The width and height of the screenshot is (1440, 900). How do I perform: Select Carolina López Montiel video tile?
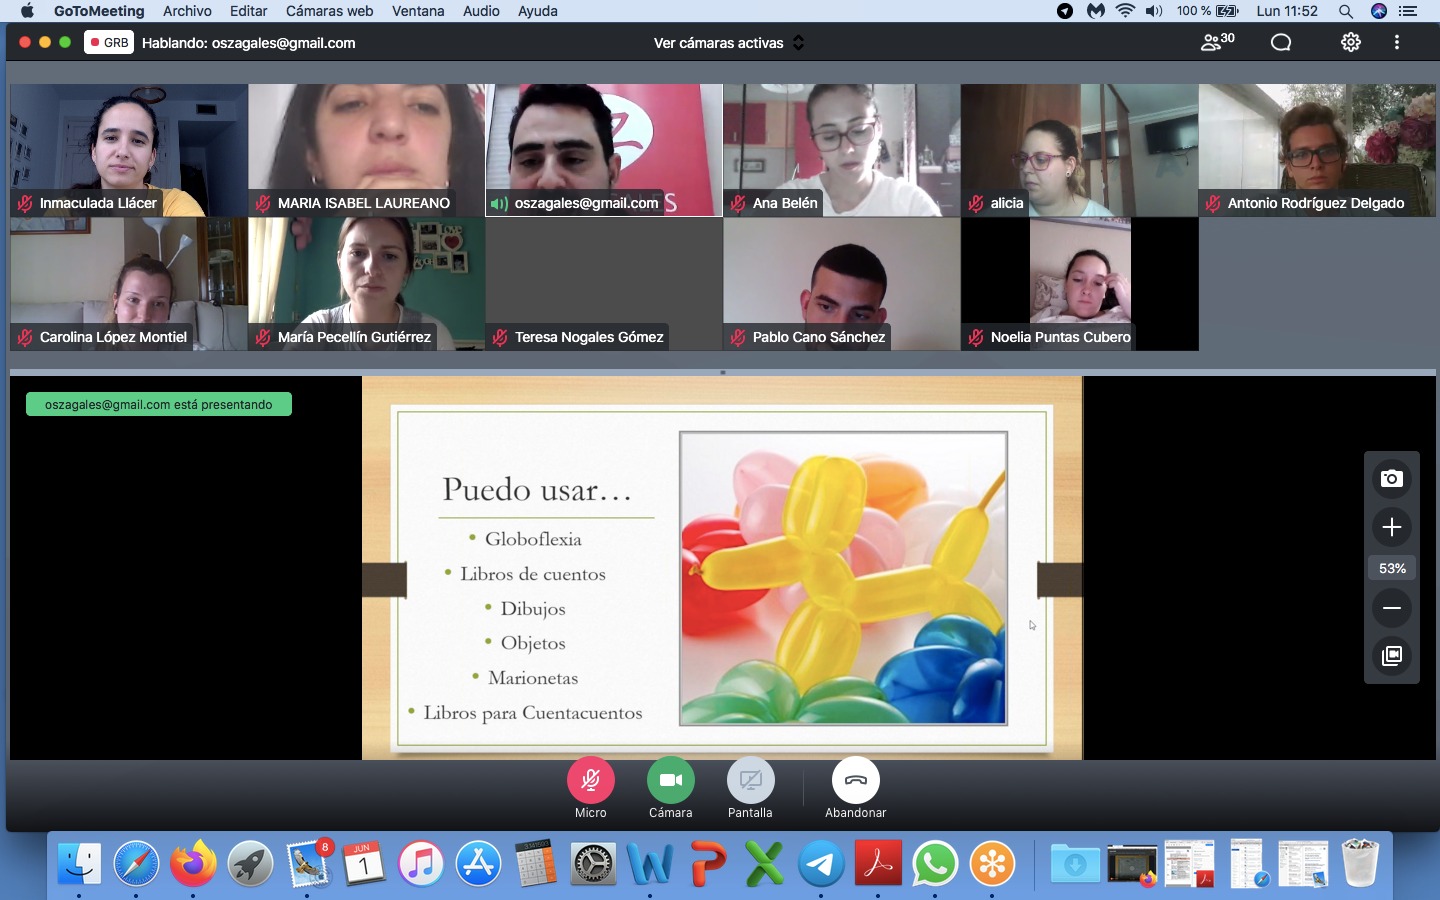click(x=128, y=284)
